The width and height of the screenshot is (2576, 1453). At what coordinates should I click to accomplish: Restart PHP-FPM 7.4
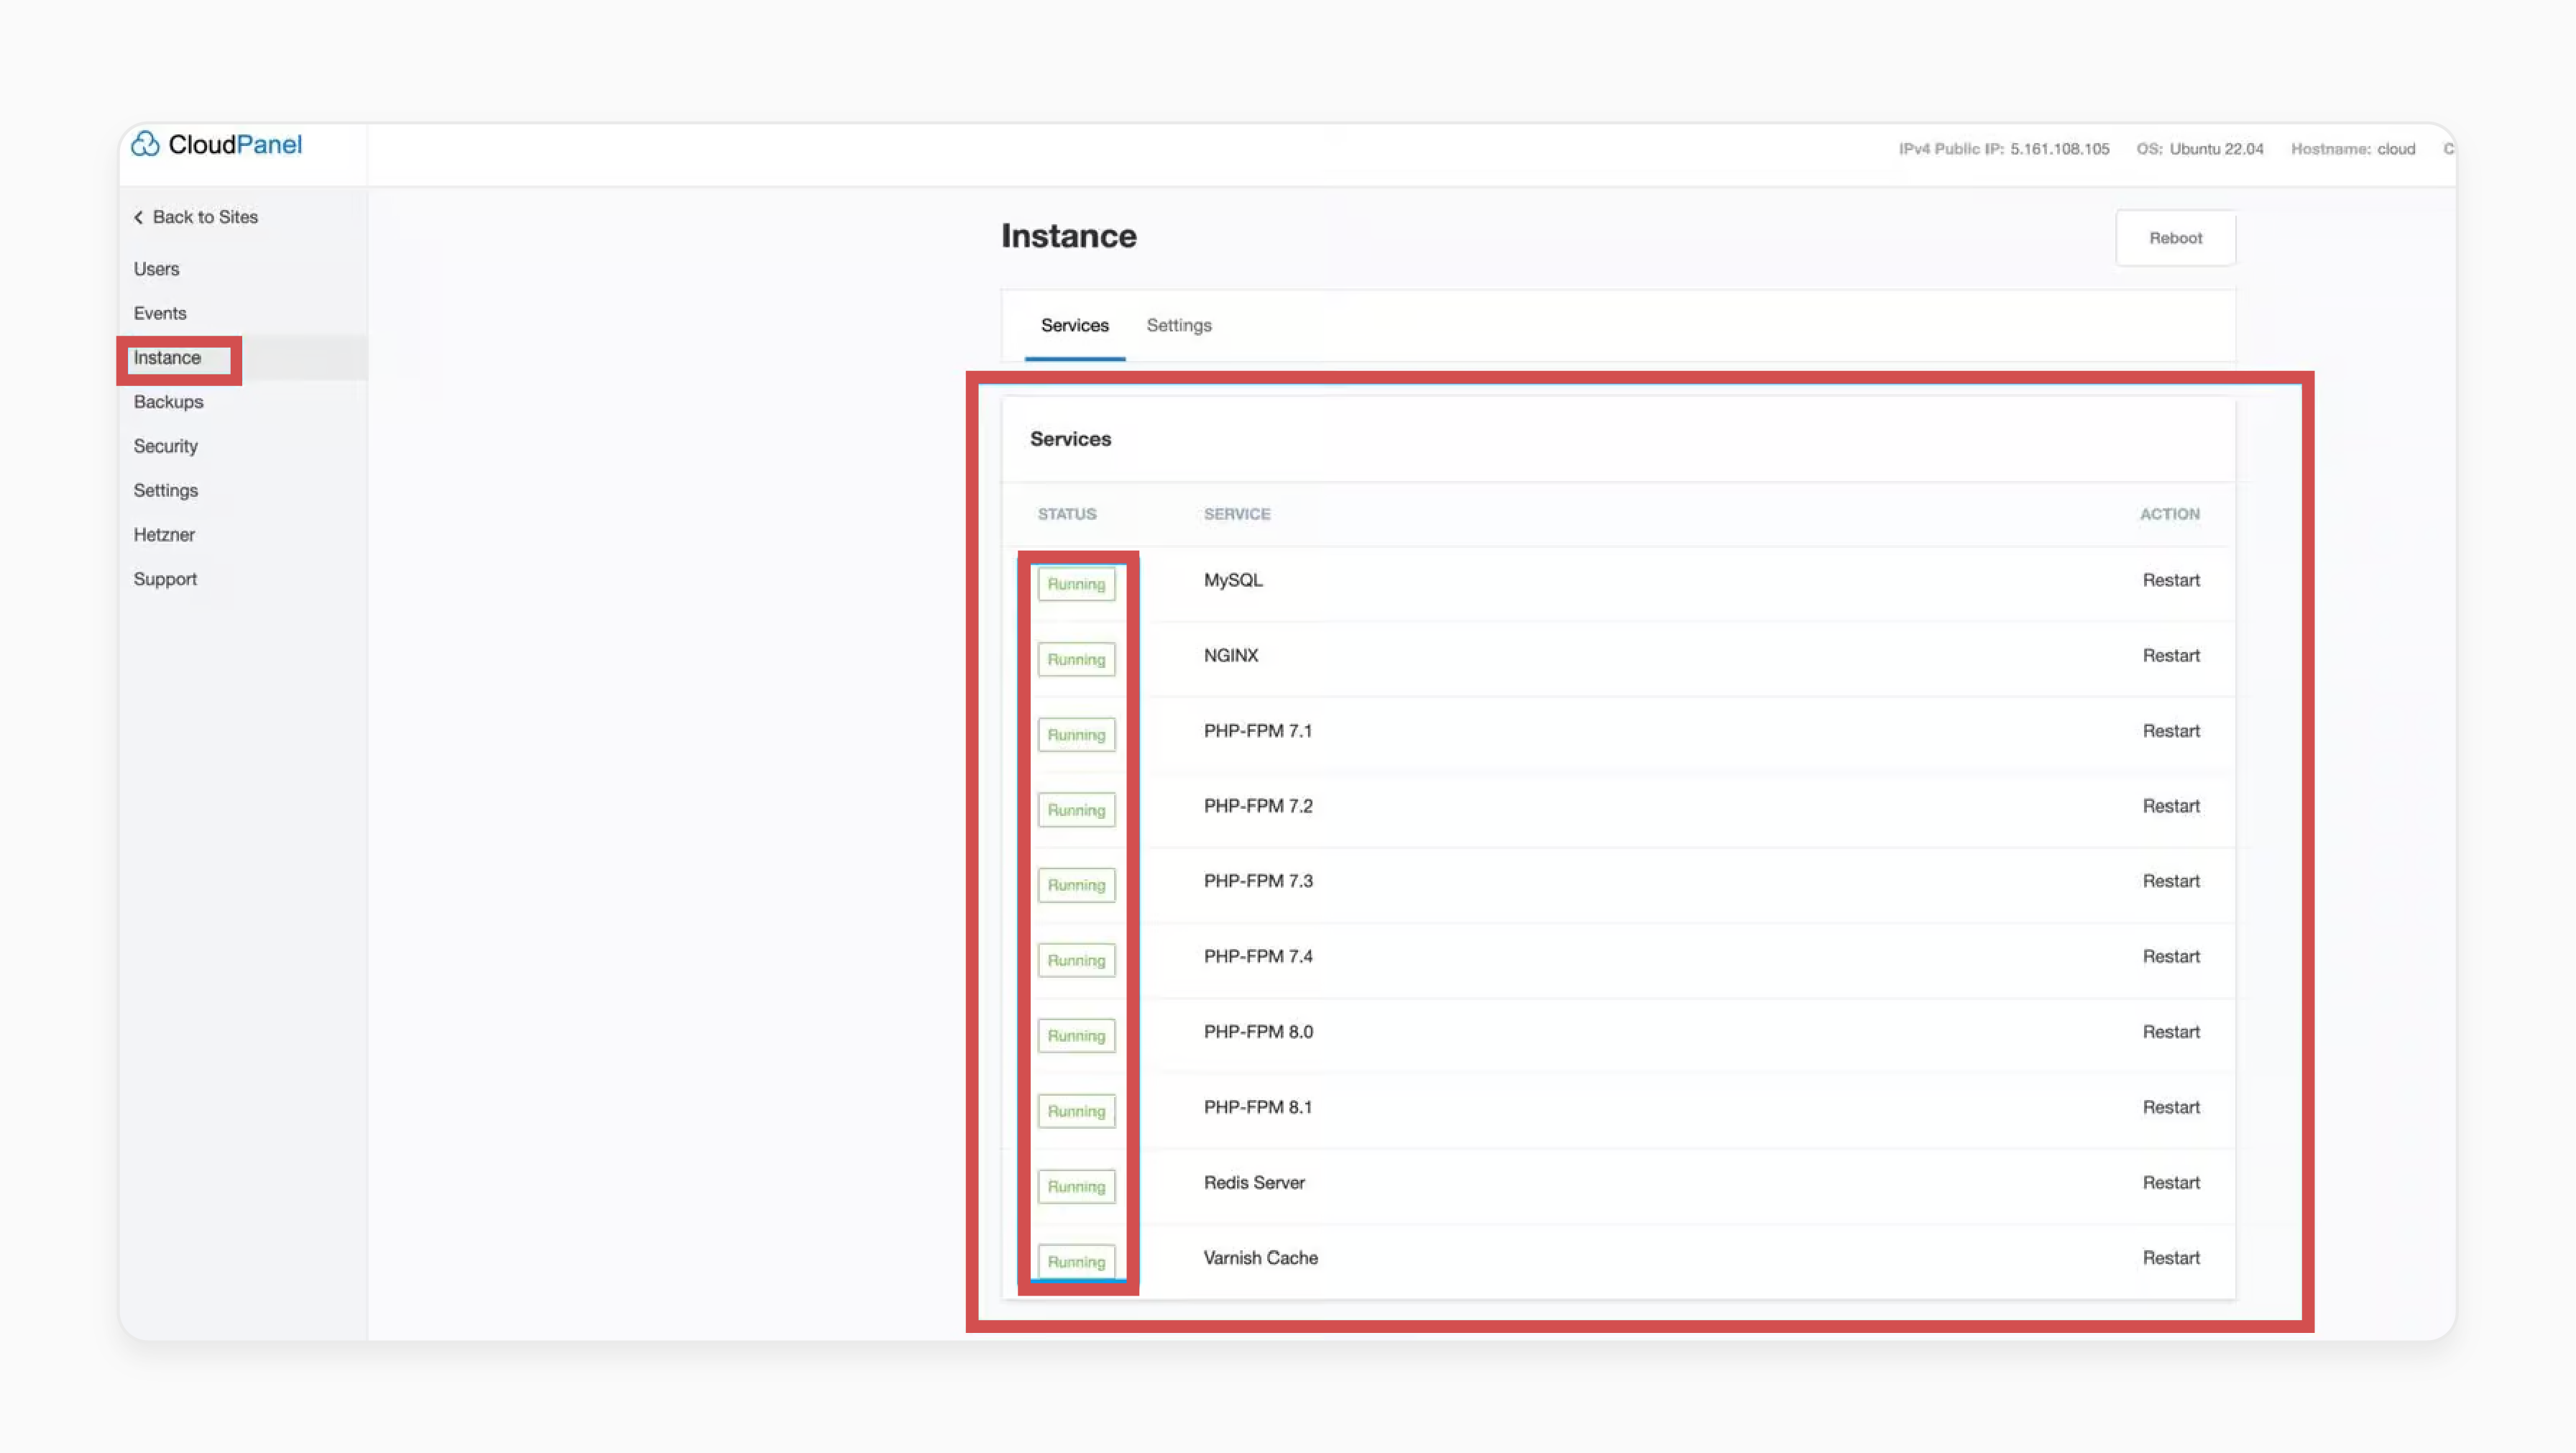(2171, 957)
